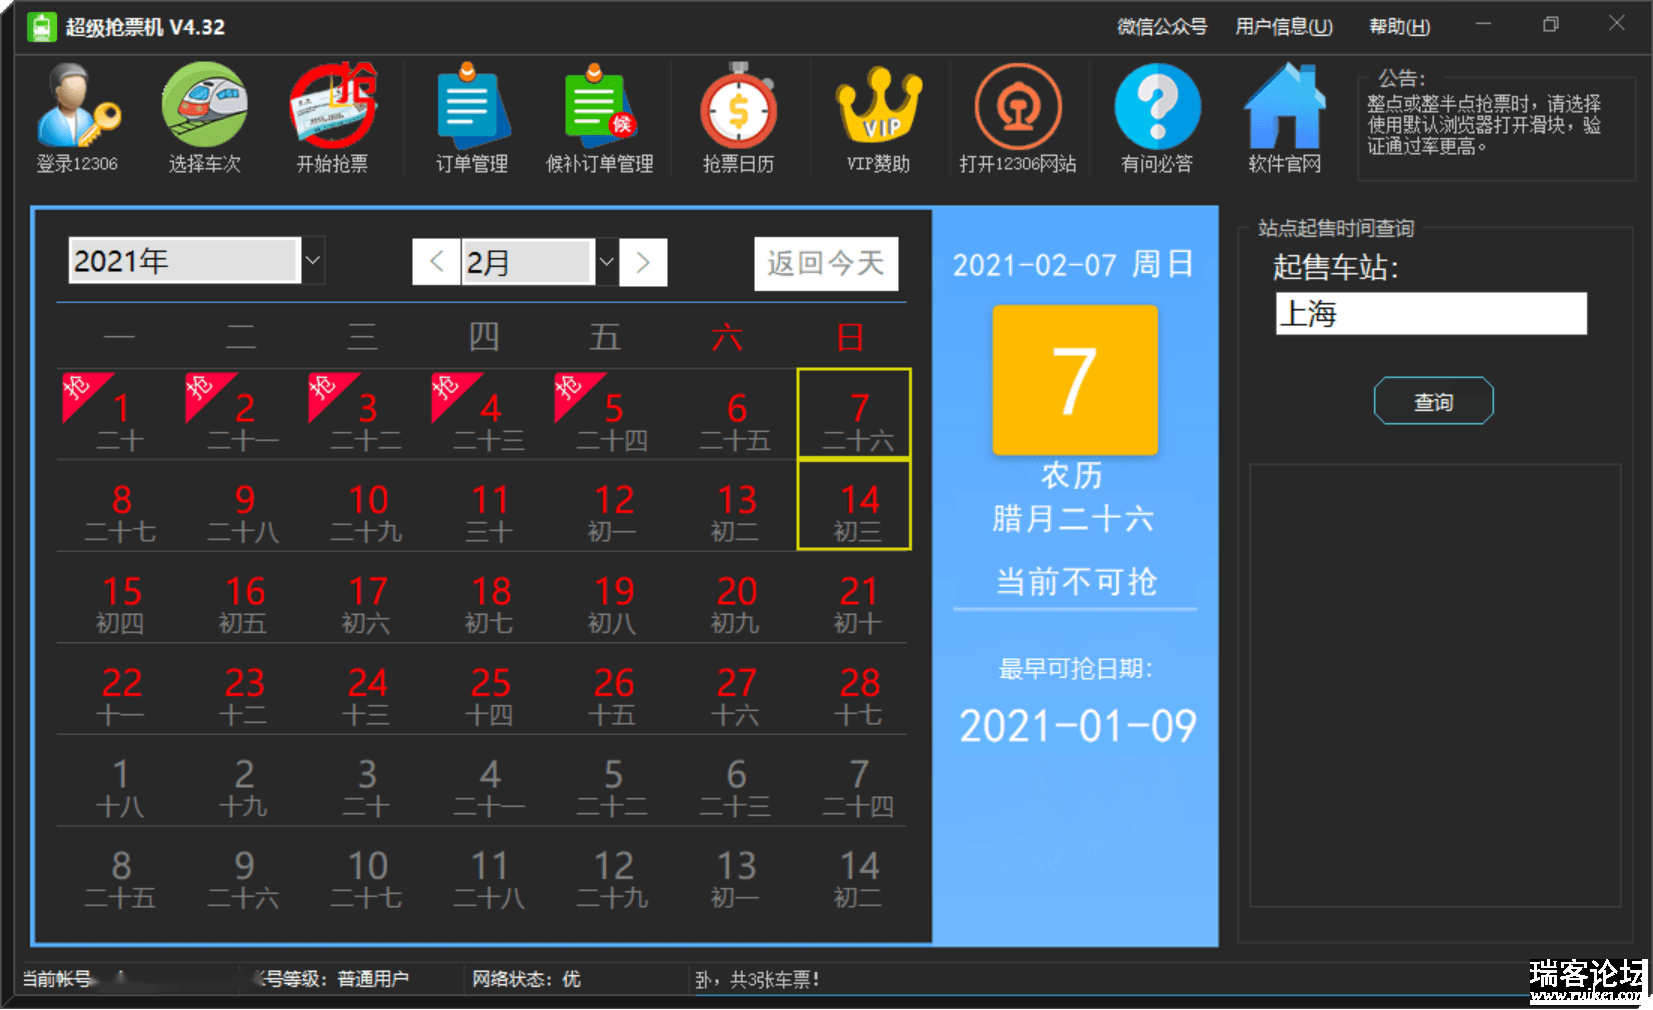
Task: Select February 21 (初十) date cell
Action: pyautogui.click(x=858, y=598)
